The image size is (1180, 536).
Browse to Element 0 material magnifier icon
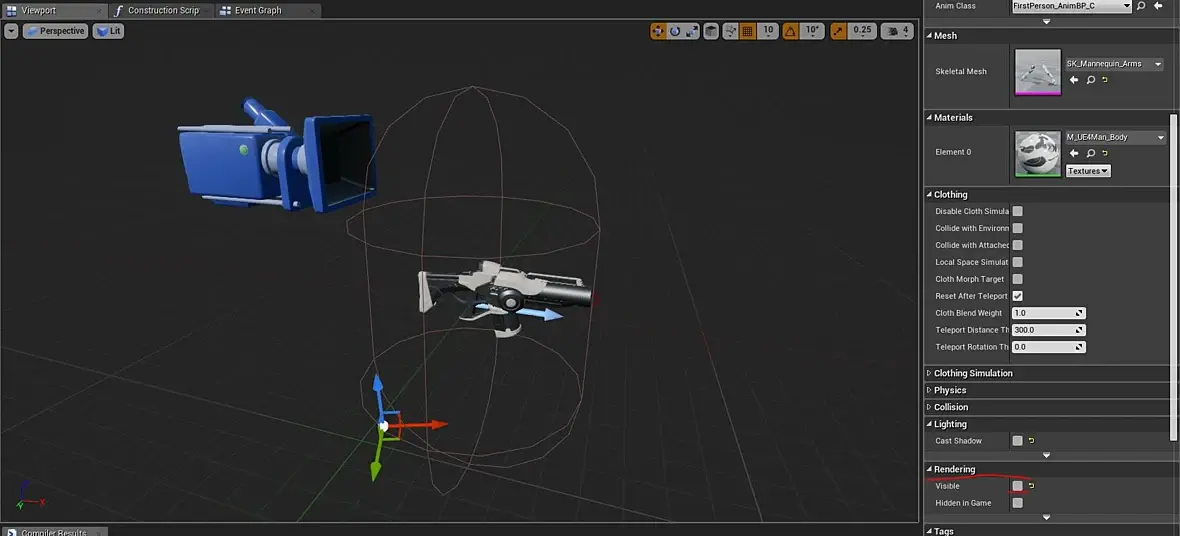(x=1090, y=154)
